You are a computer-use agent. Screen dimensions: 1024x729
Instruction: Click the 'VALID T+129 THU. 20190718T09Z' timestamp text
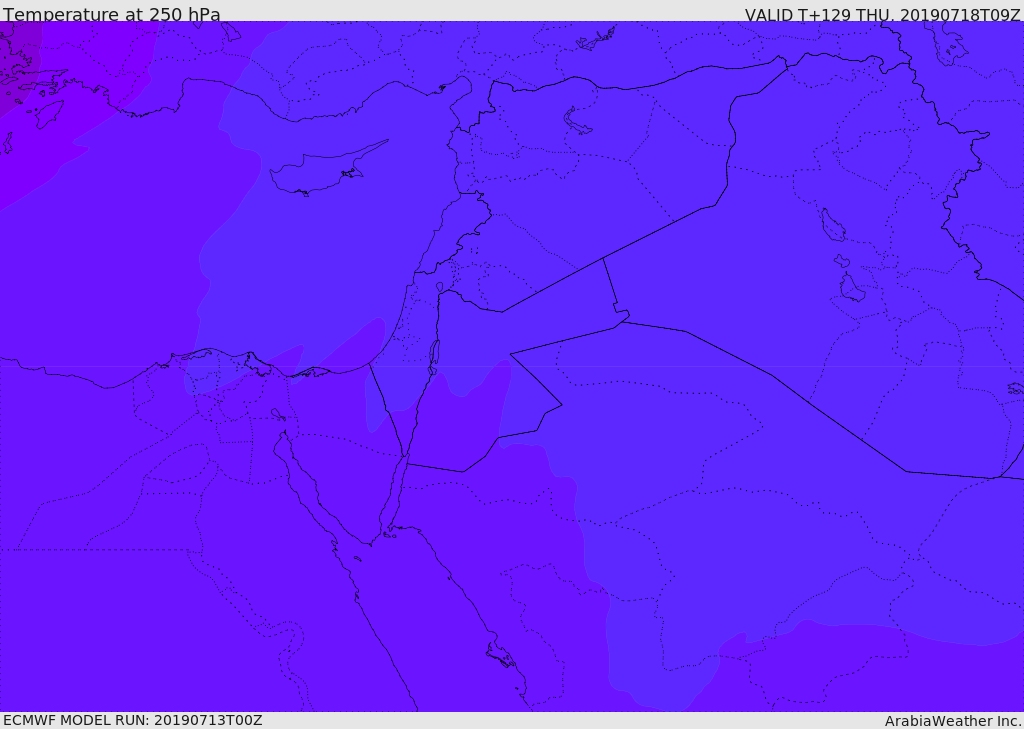882,15
